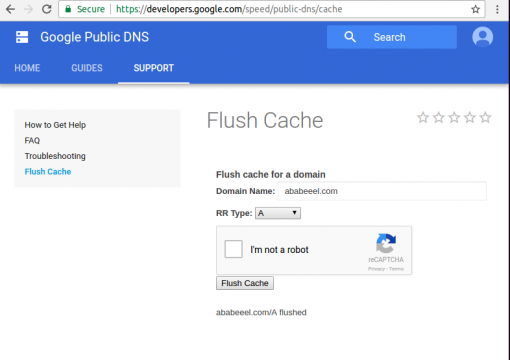Click the green Secure padlock icon
Viewport: 510px width, 360px height.
(68, 9)
